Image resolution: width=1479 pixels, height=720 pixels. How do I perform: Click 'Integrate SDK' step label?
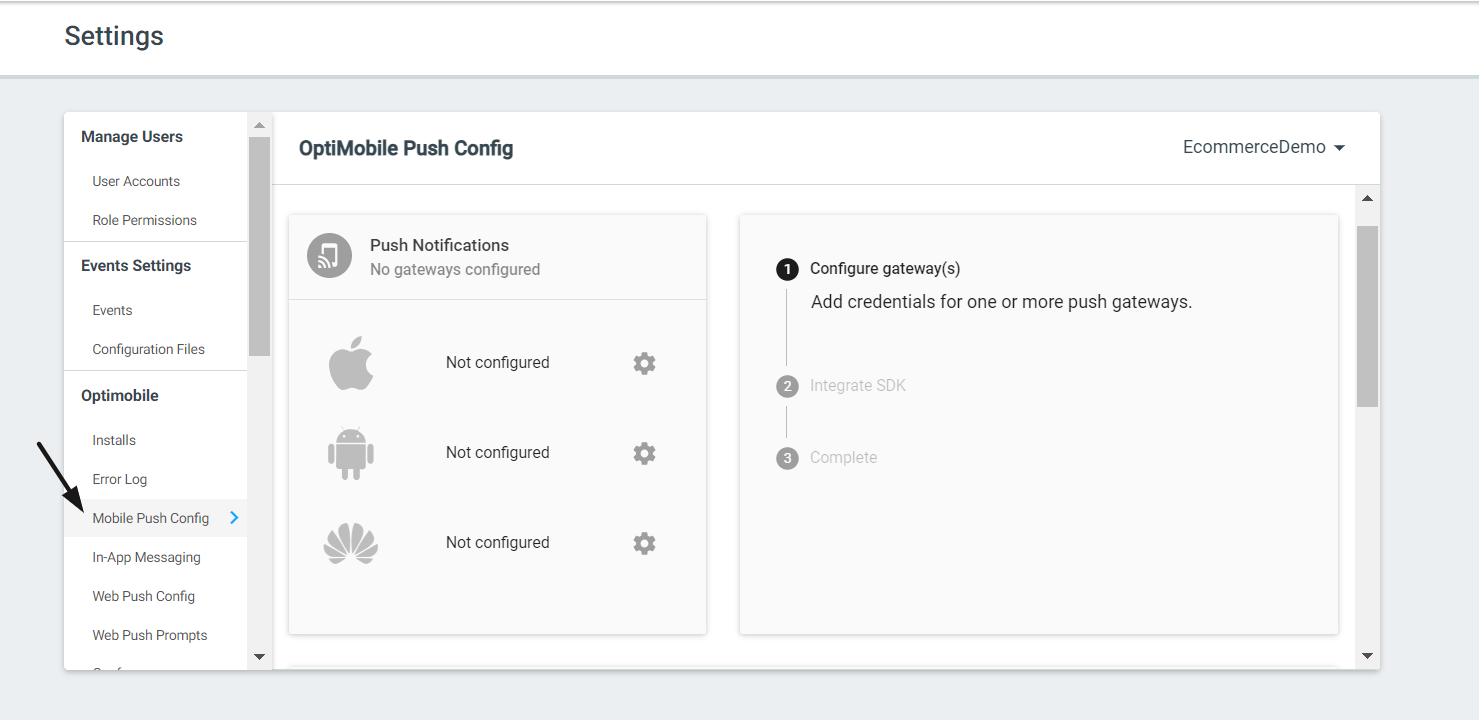(x=858, y=386)
